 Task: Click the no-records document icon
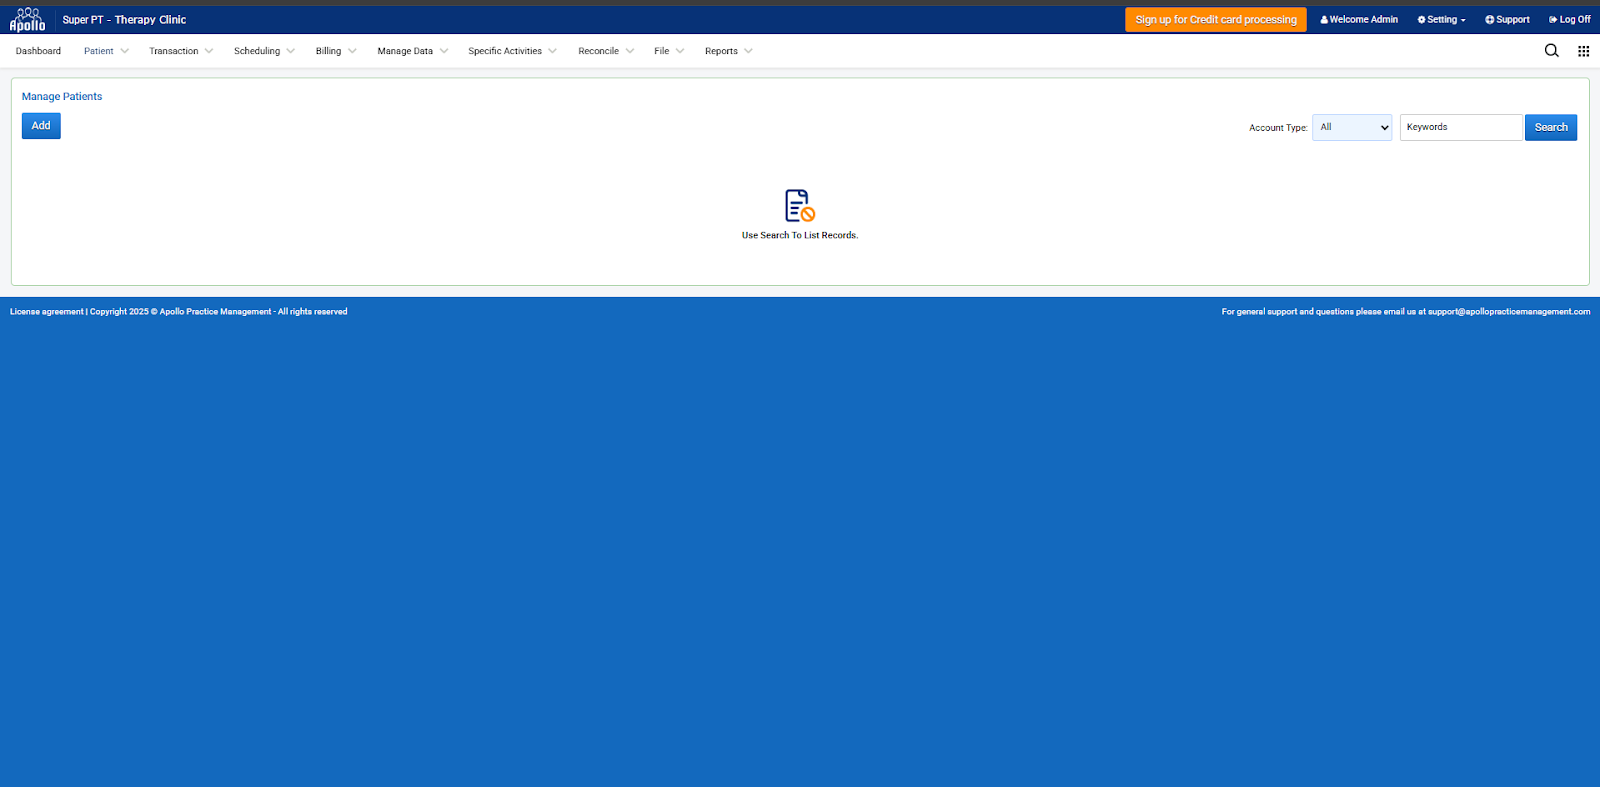point(799,205)
